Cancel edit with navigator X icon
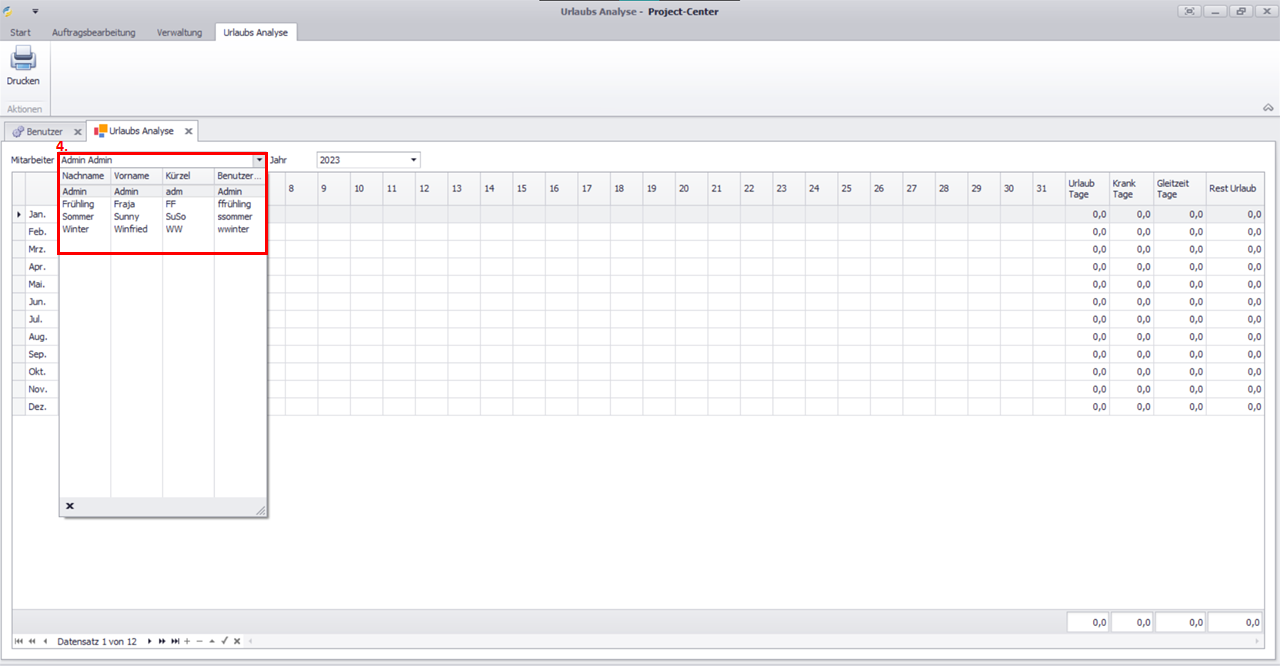This screenshot has height=666, width=1280. pyautogui.click(x=237, y=641)
